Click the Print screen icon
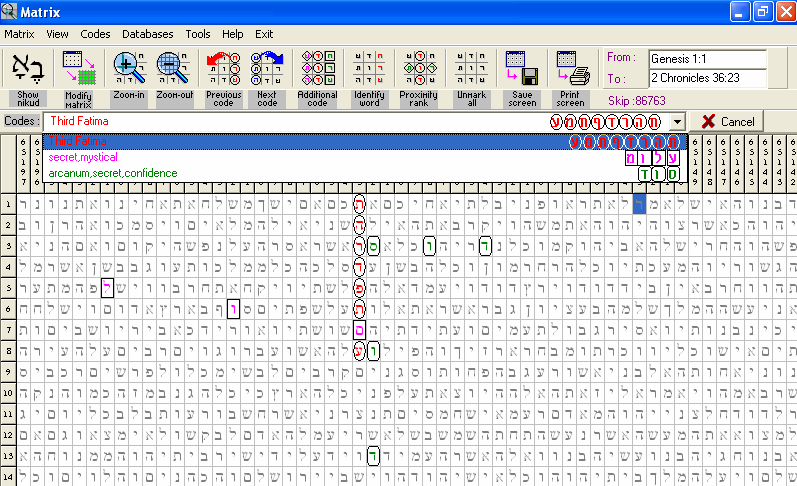This screenshot has height=486, width=797. 571,68
